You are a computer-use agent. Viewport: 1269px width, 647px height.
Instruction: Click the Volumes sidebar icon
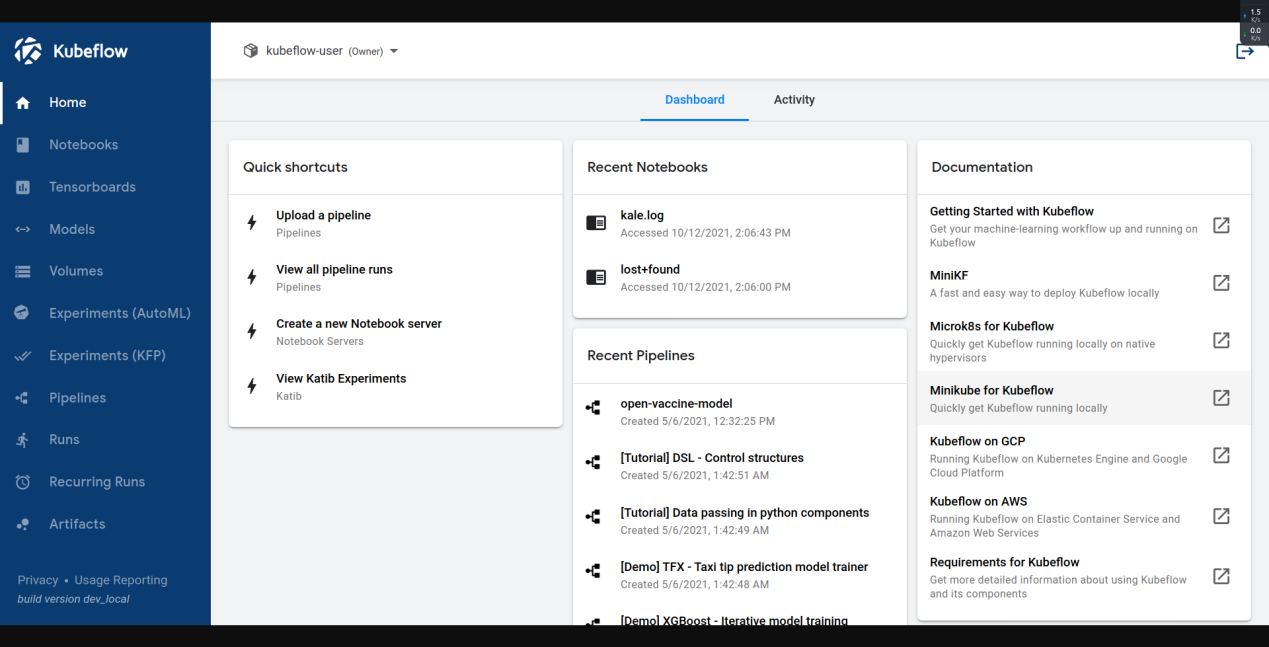(x=23, y=271)
